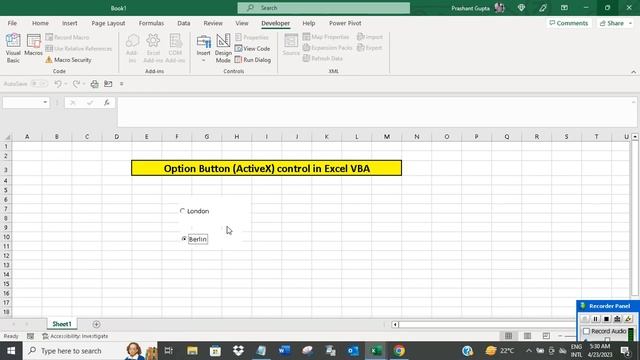Add a new sheet

96,324
